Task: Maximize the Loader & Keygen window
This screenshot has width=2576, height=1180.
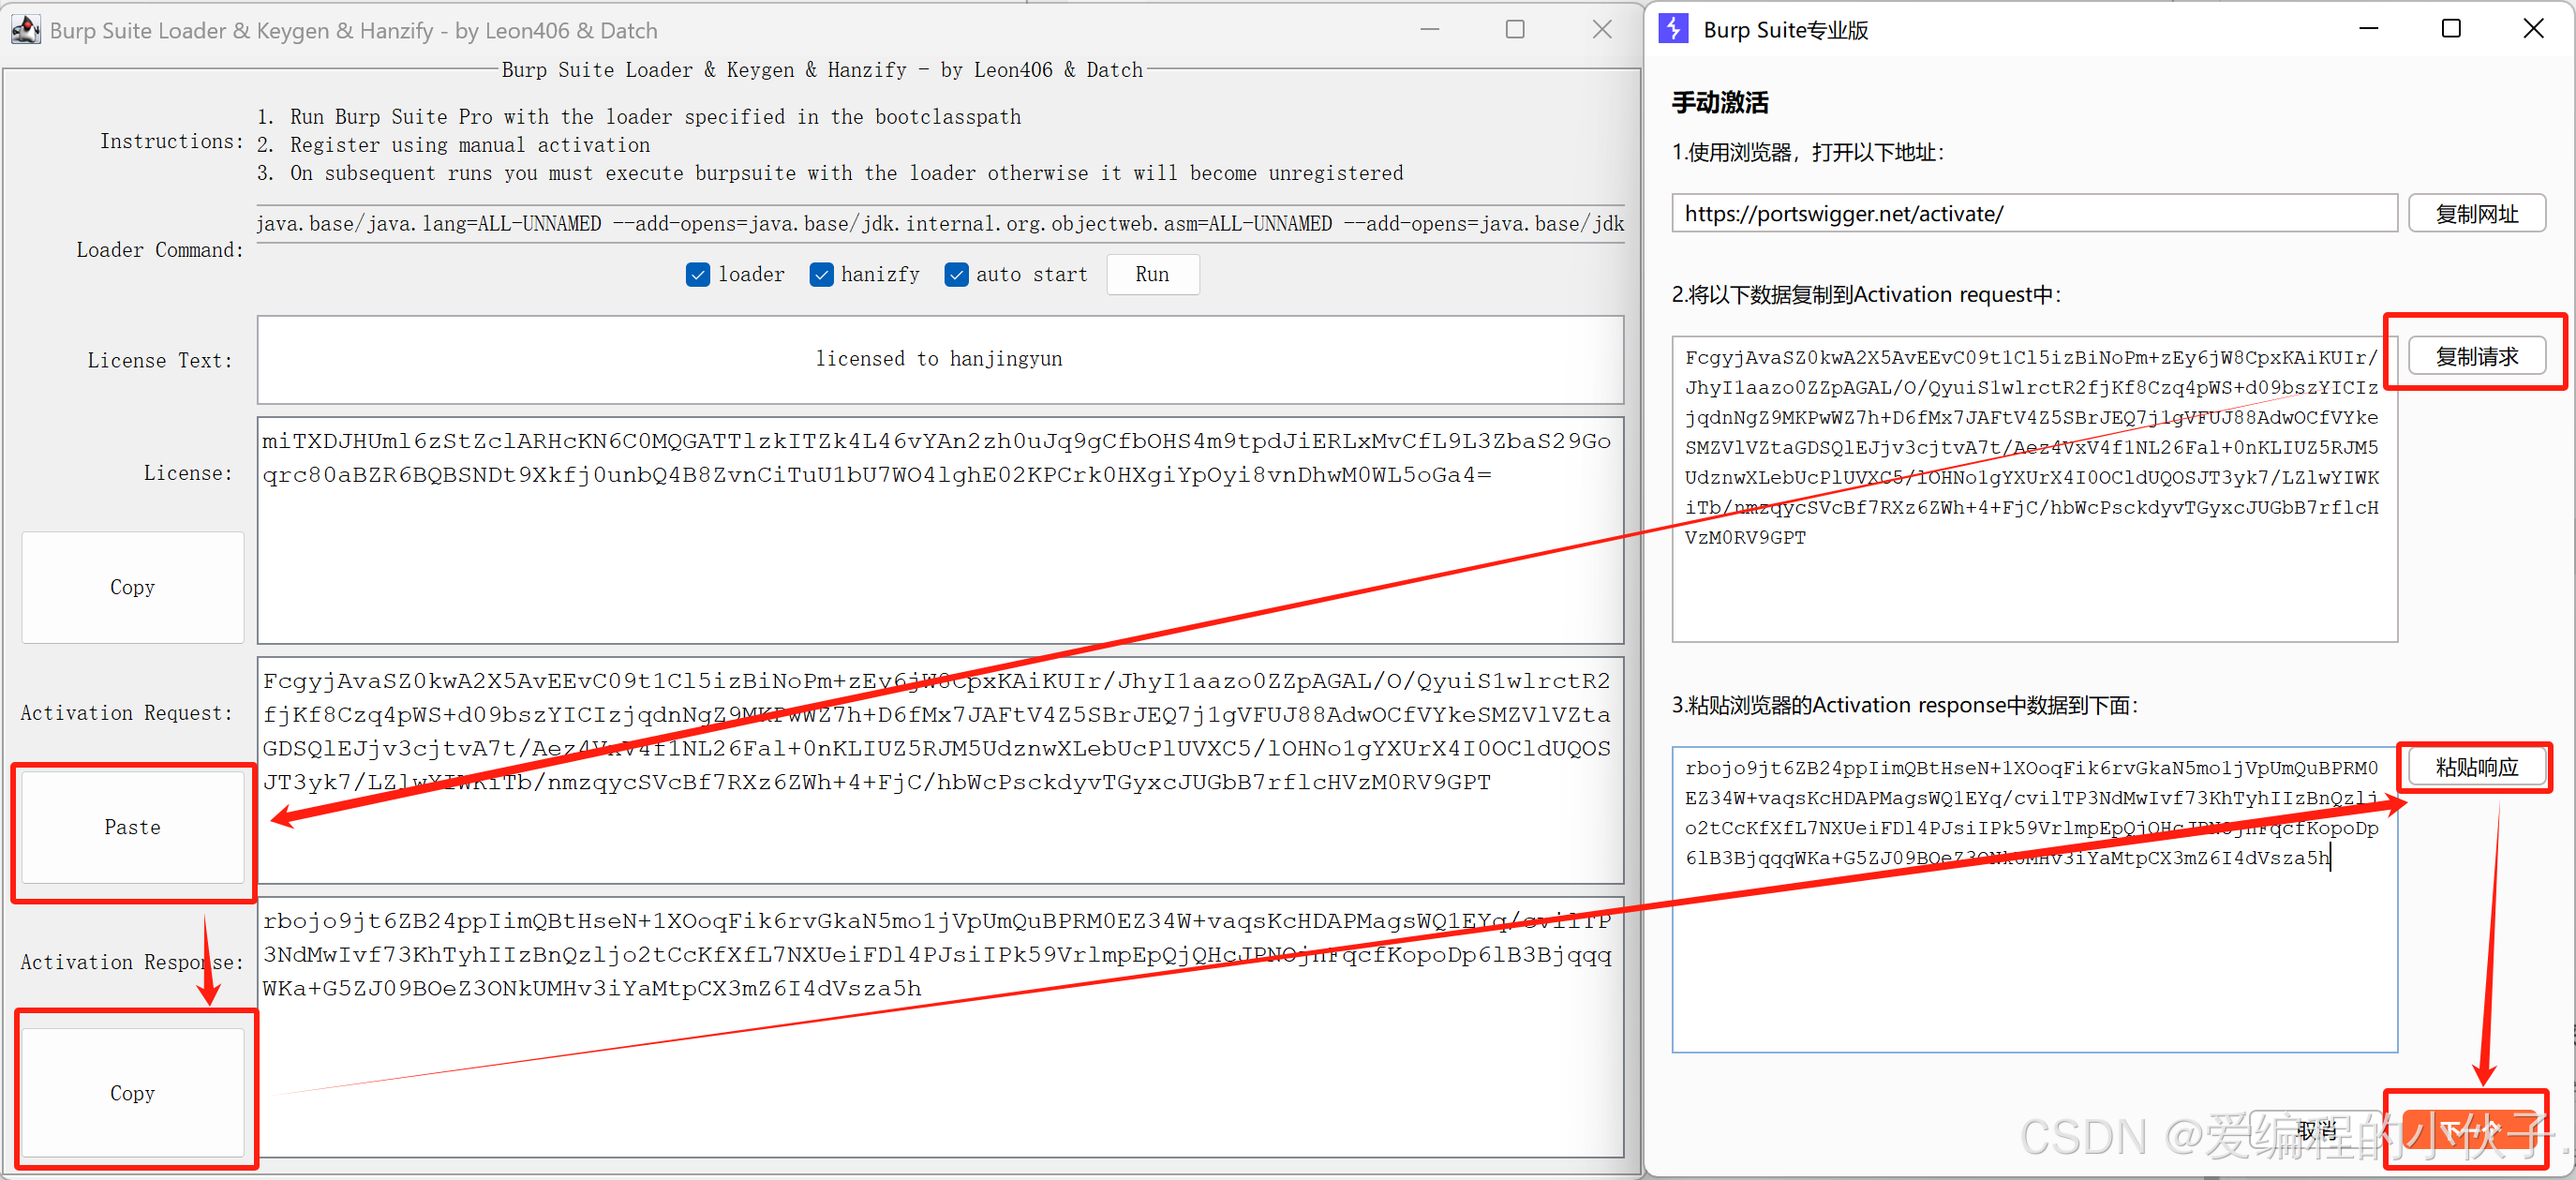Action: [1515, 30]
